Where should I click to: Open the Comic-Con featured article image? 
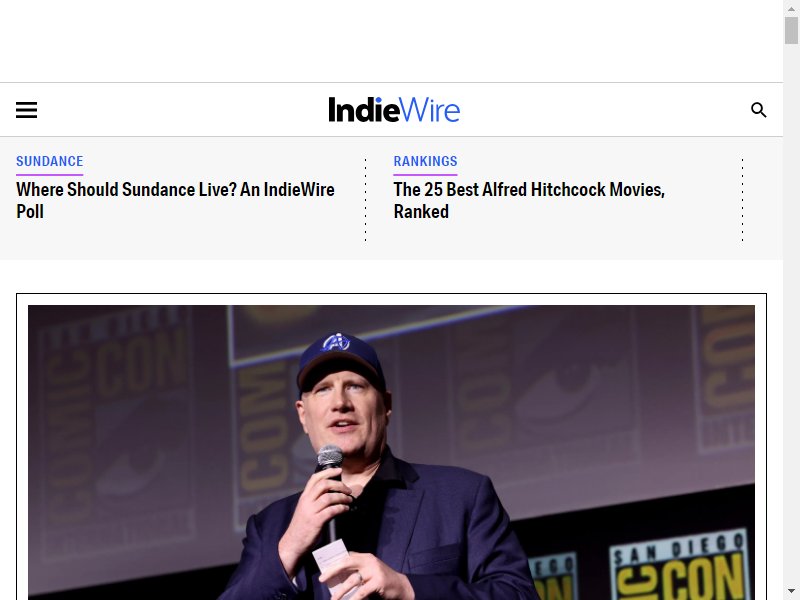(391, 453)
